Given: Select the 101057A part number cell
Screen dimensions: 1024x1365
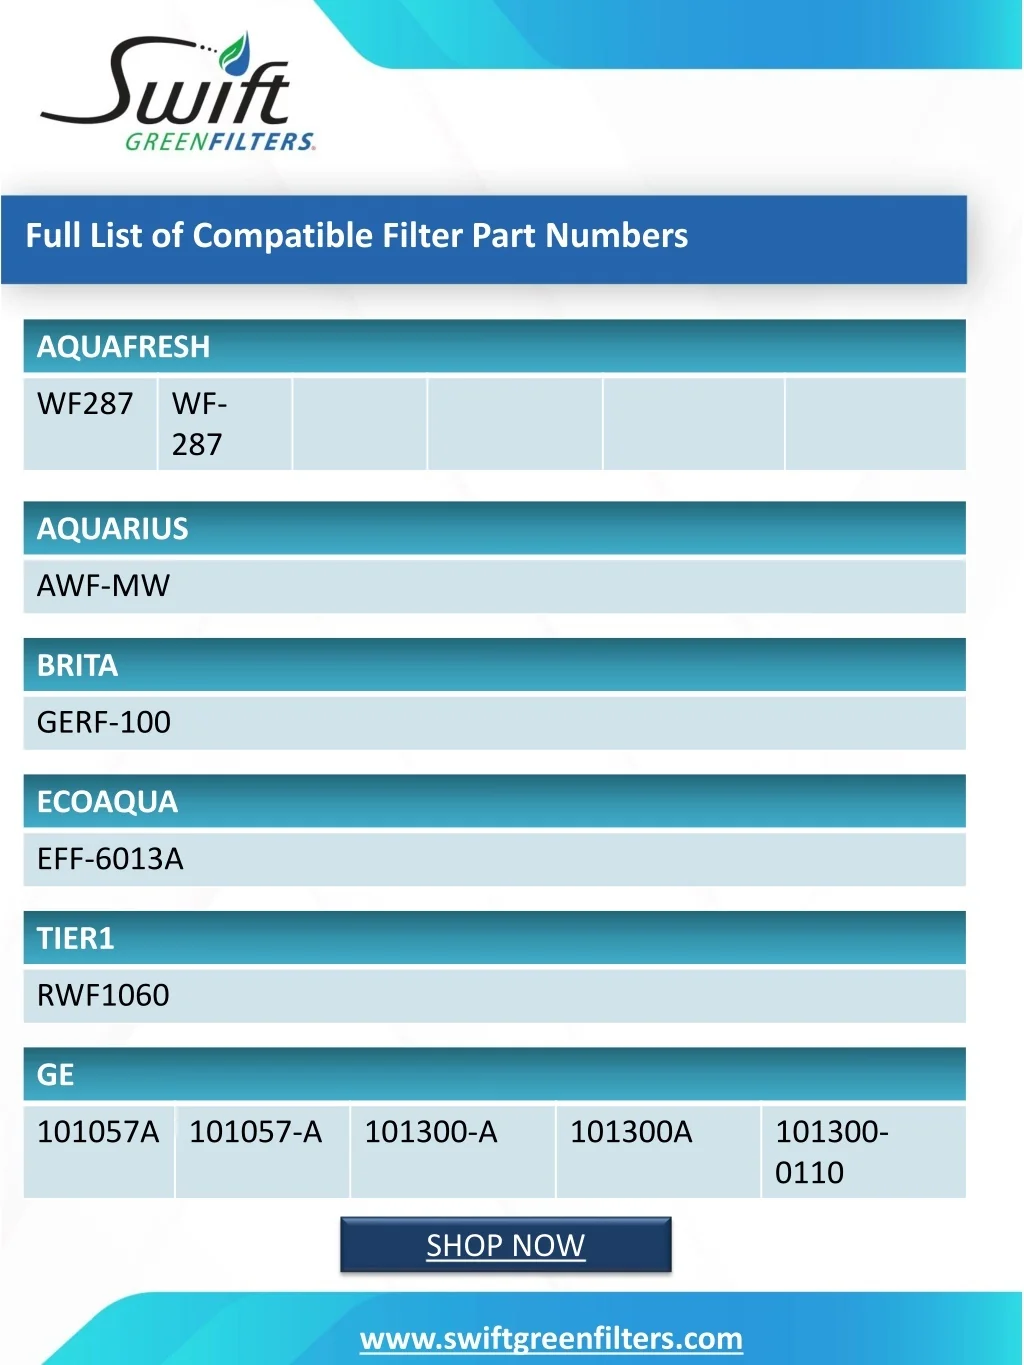Looking at the screenshot, I should pos(98,1132).
